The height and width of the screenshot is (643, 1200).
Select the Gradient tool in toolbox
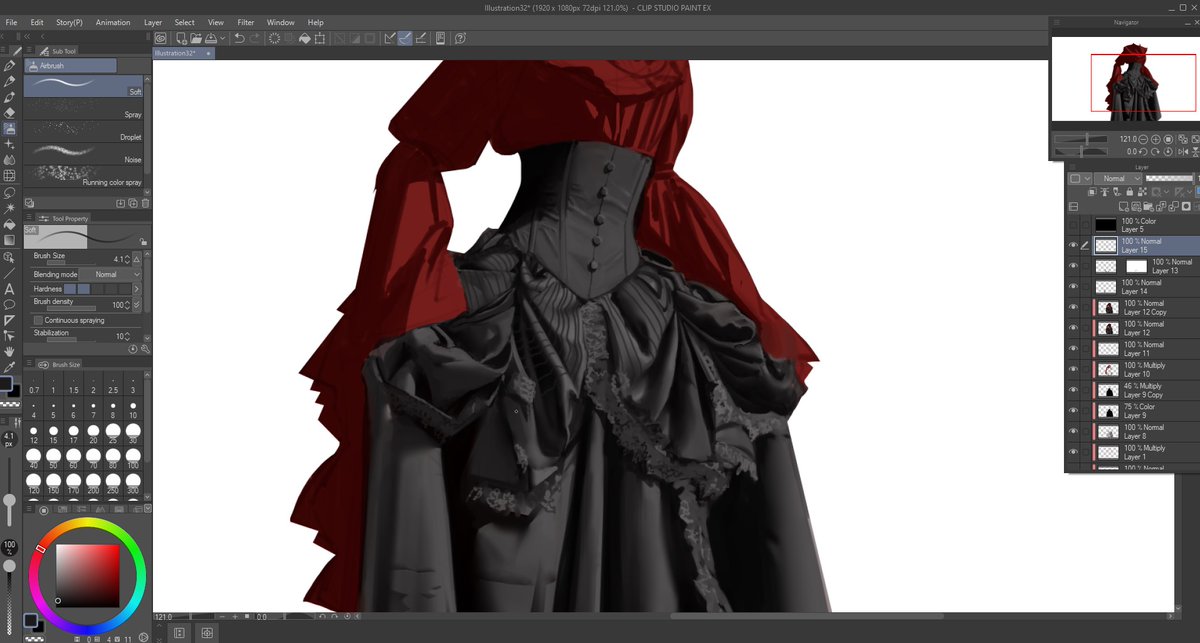pyautogui.click(x=9, y=240)
